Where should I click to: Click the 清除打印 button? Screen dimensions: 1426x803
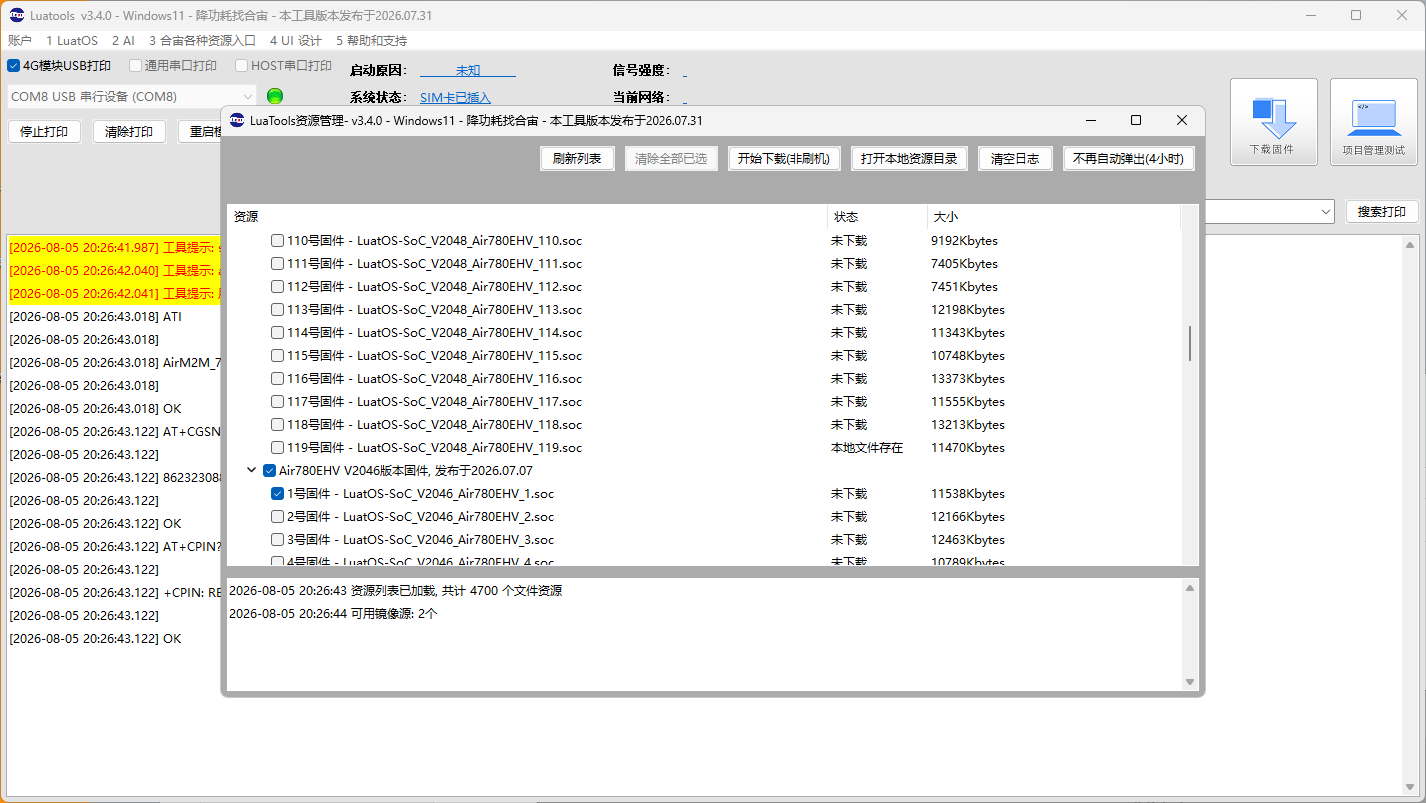(x=129, y=132)
